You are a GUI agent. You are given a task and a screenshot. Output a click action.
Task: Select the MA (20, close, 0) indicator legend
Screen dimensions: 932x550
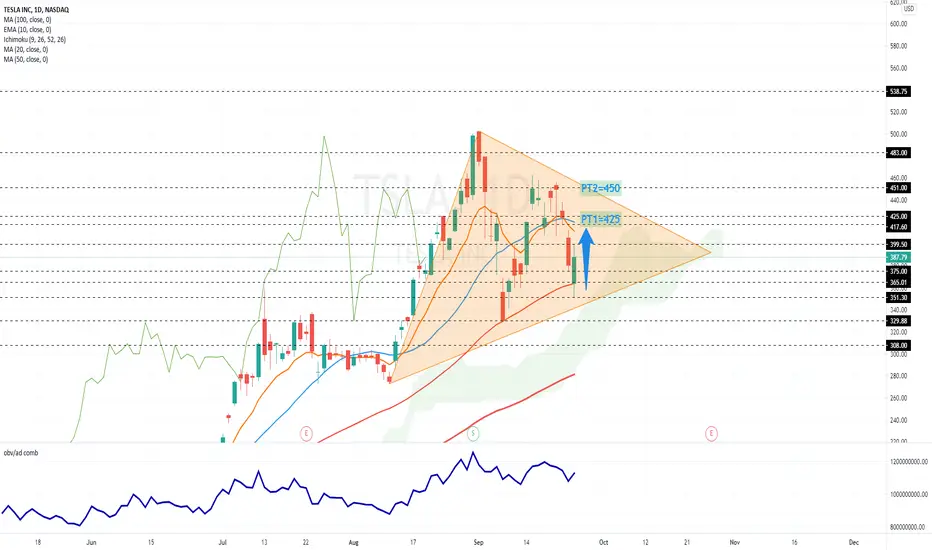(26, 50)
